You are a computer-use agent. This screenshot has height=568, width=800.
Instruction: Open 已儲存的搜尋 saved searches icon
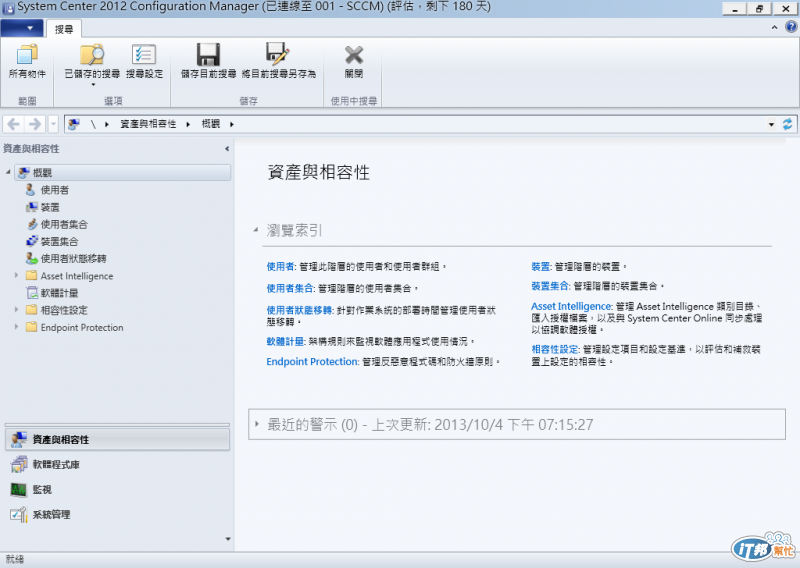click(92, 55)
